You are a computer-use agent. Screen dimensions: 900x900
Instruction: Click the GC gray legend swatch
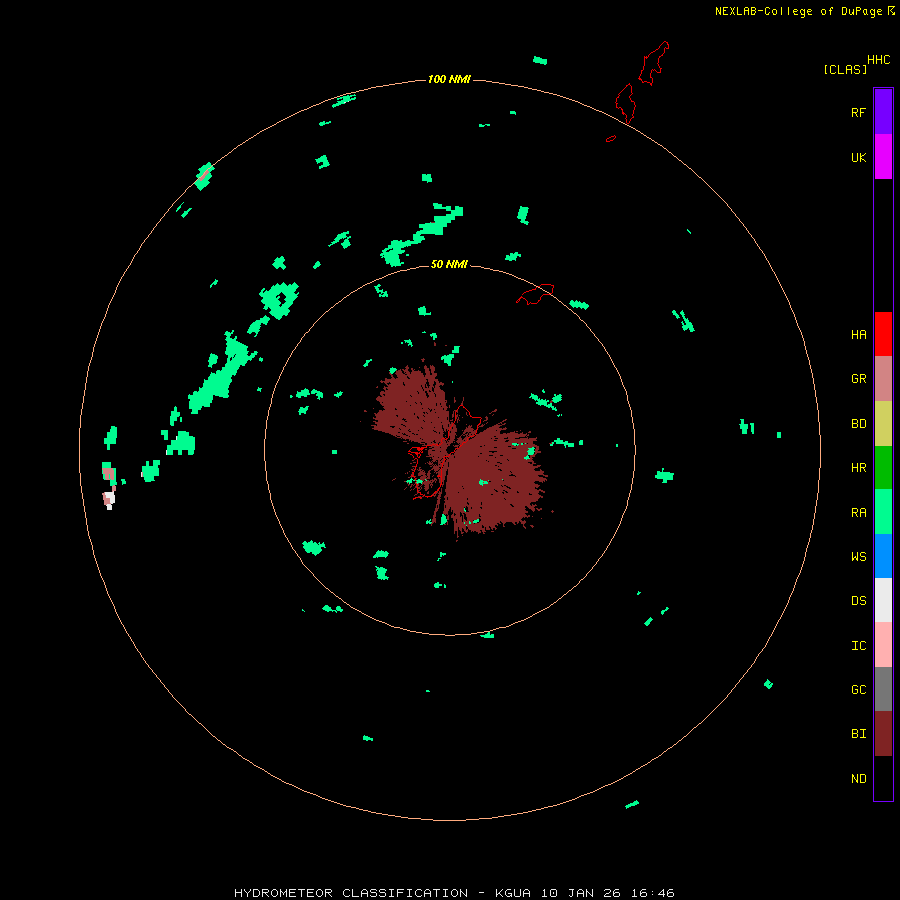[883, 689]
